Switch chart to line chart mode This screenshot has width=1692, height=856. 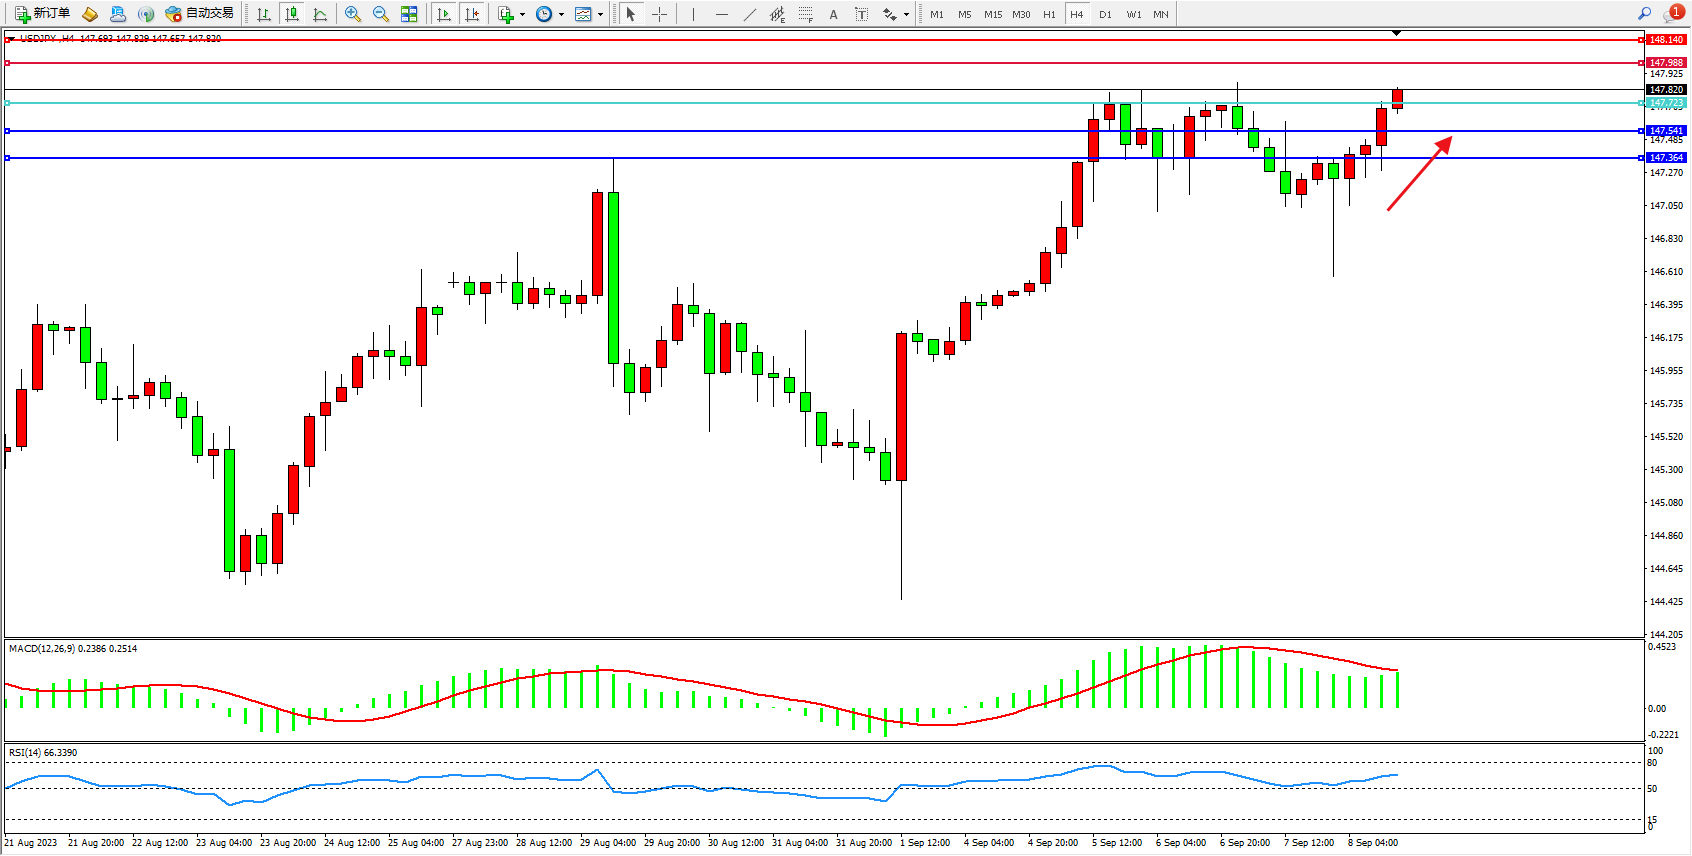coord(320,14)
